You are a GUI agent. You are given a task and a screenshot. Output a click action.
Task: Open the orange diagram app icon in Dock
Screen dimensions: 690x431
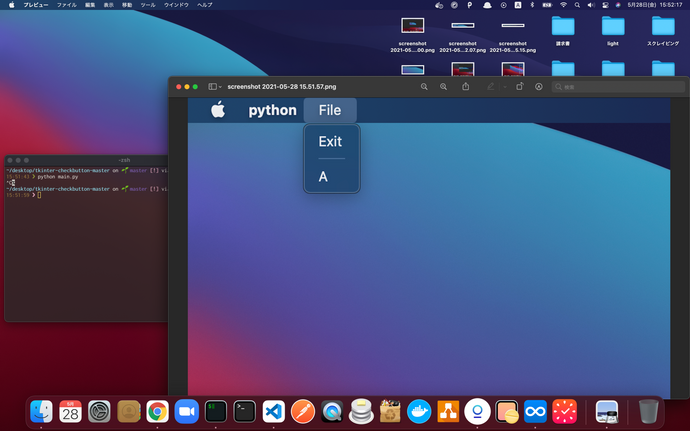(448, 412)
